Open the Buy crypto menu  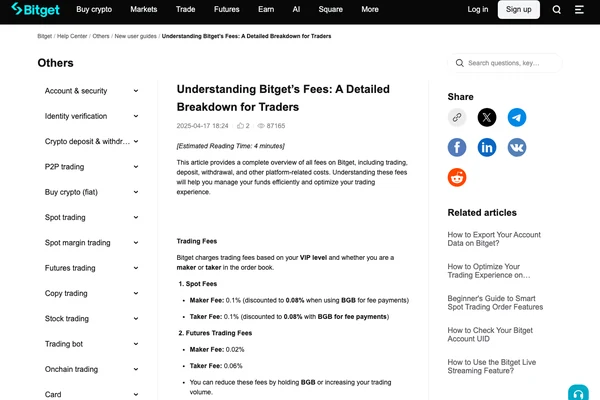coord(94,9)
